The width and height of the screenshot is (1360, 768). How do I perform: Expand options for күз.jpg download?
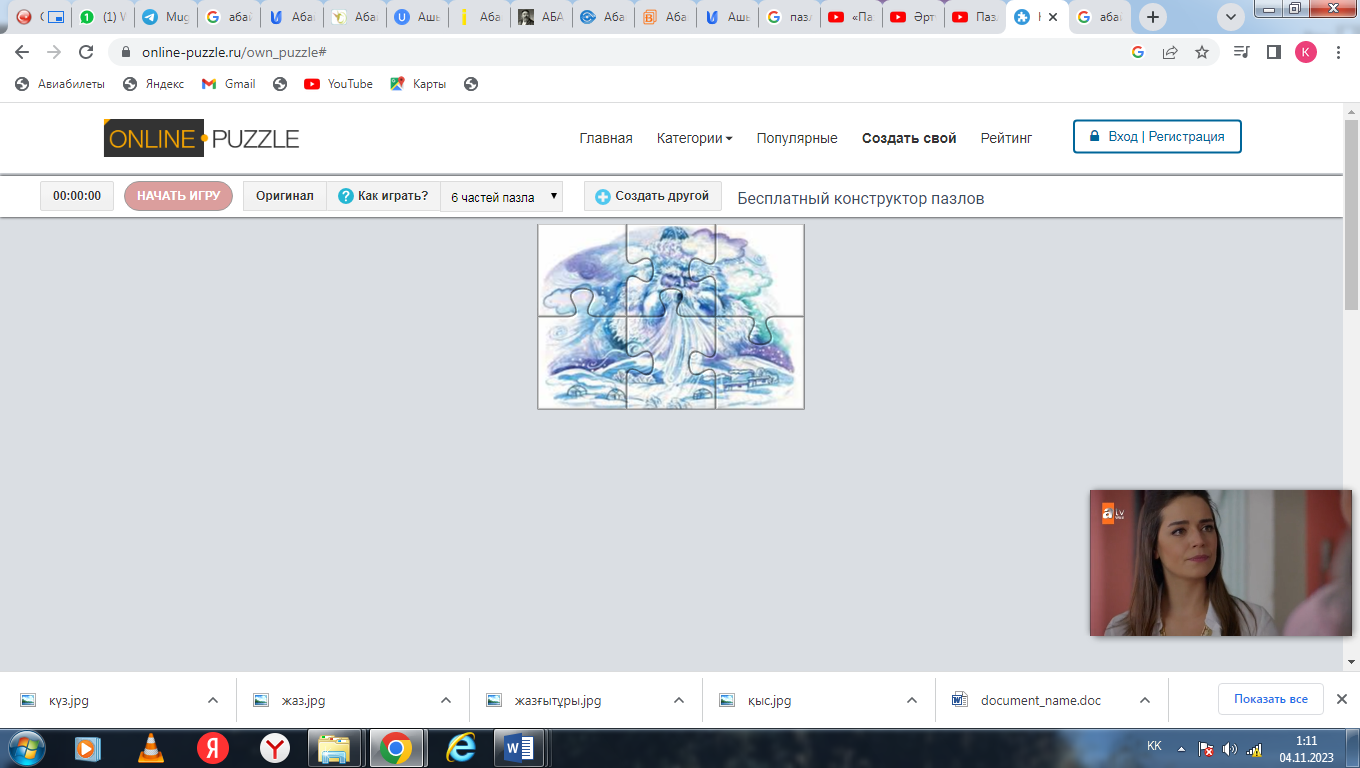click(x=212, y=700)
